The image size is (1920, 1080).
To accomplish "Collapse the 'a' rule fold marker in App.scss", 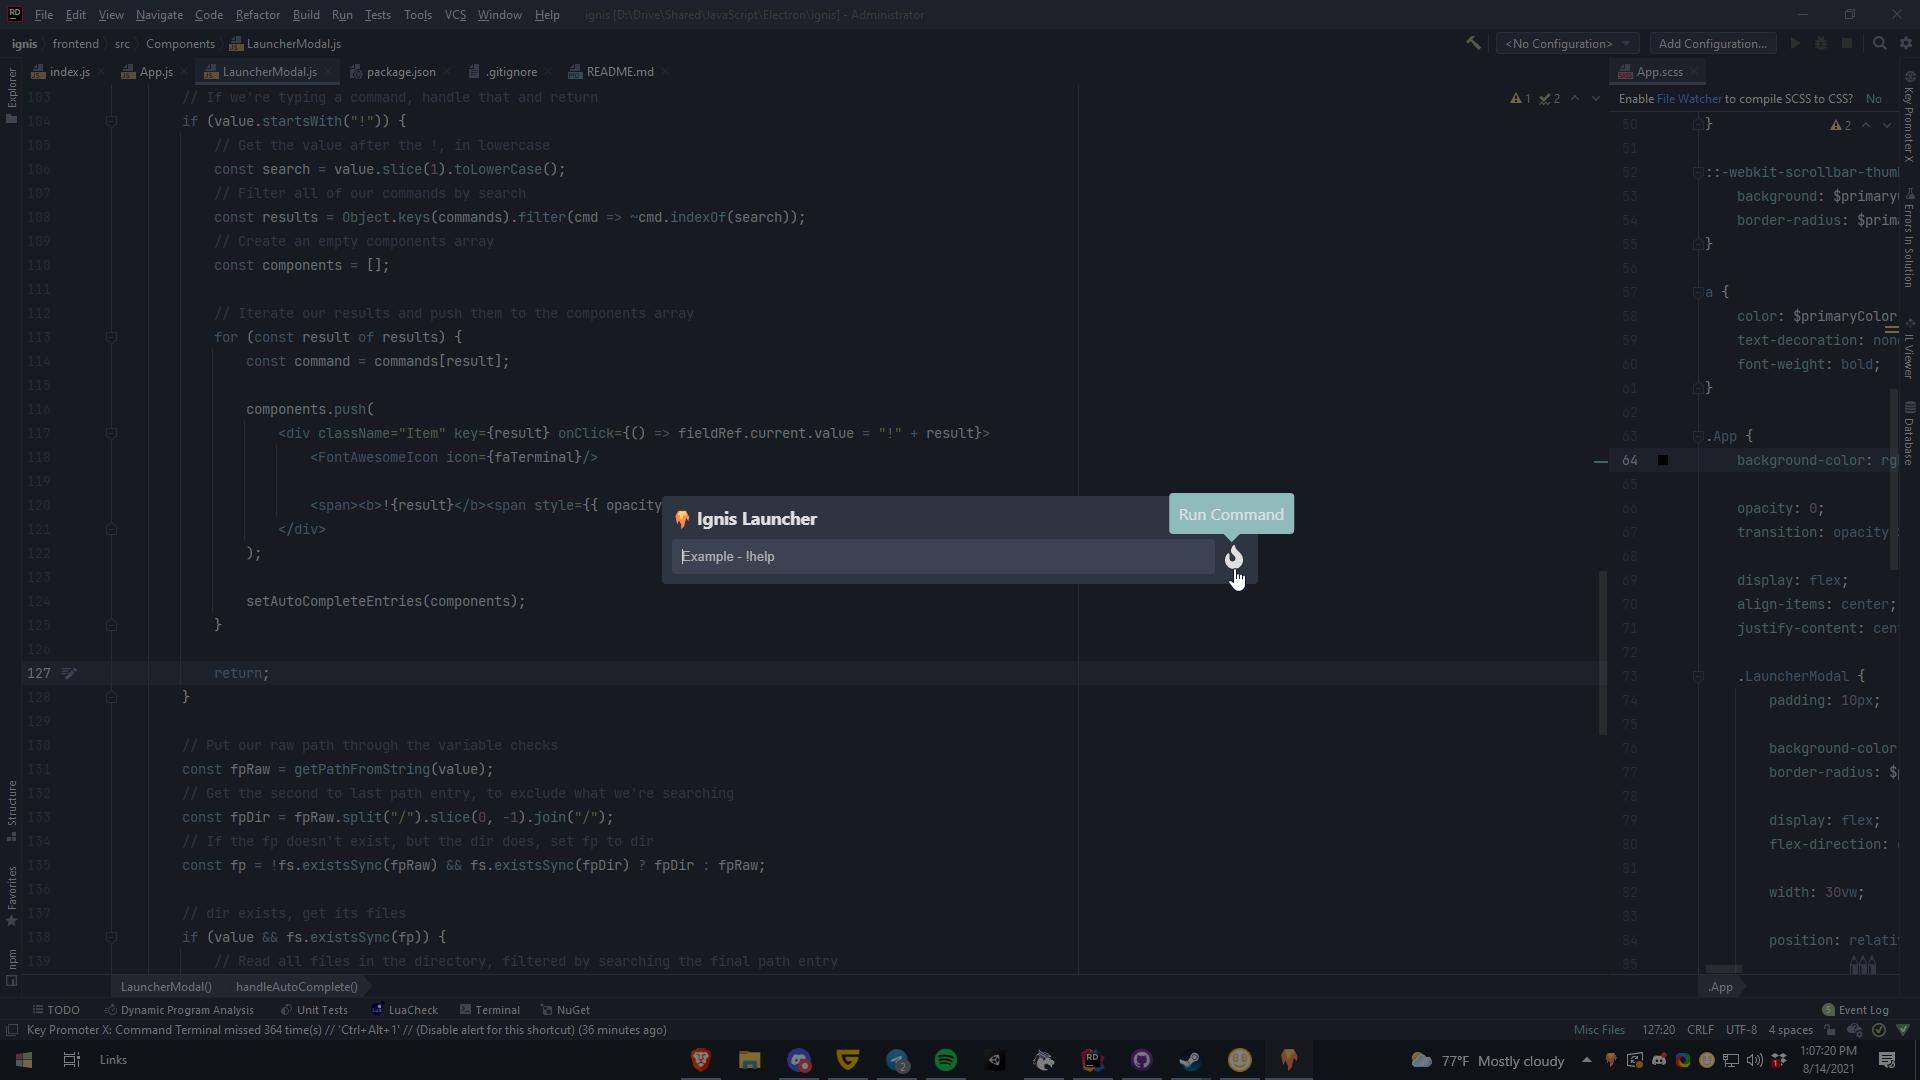I will [x=1698, y=292].
